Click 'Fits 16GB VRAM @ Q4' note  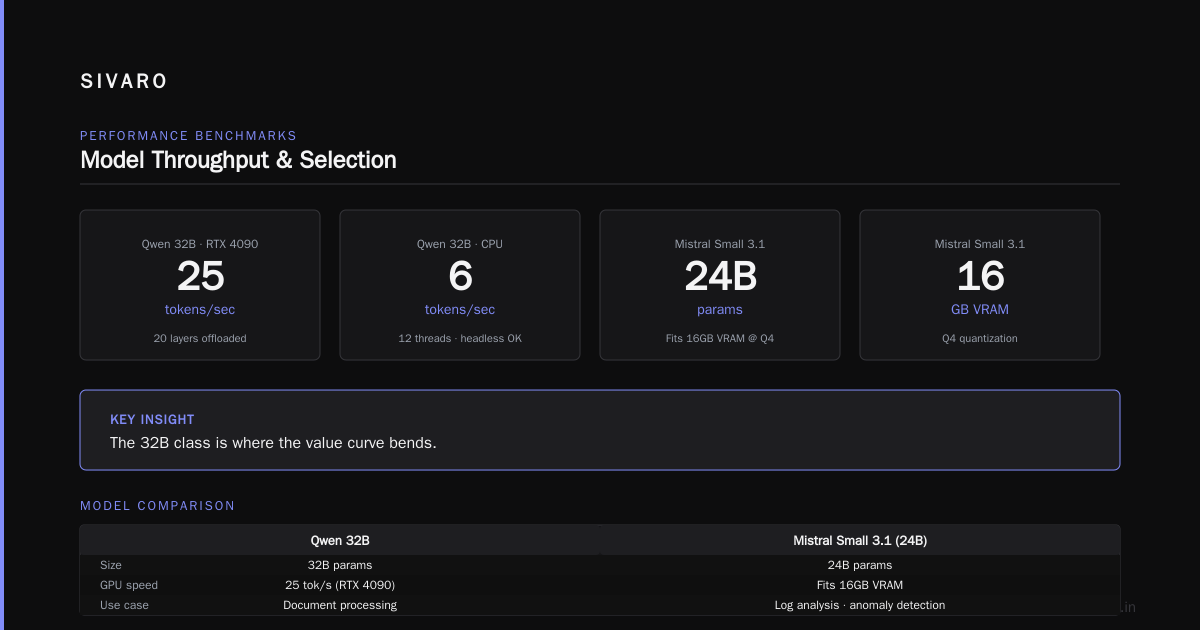tap(720, 338)
